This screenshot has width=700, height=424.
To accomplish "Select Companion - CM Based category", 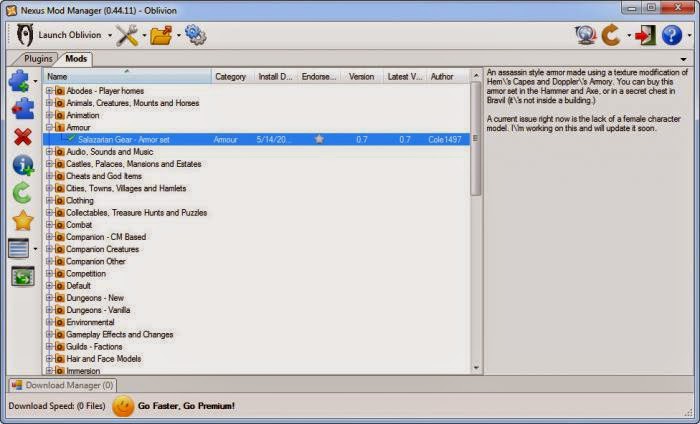I will click(x=106, y=237).
